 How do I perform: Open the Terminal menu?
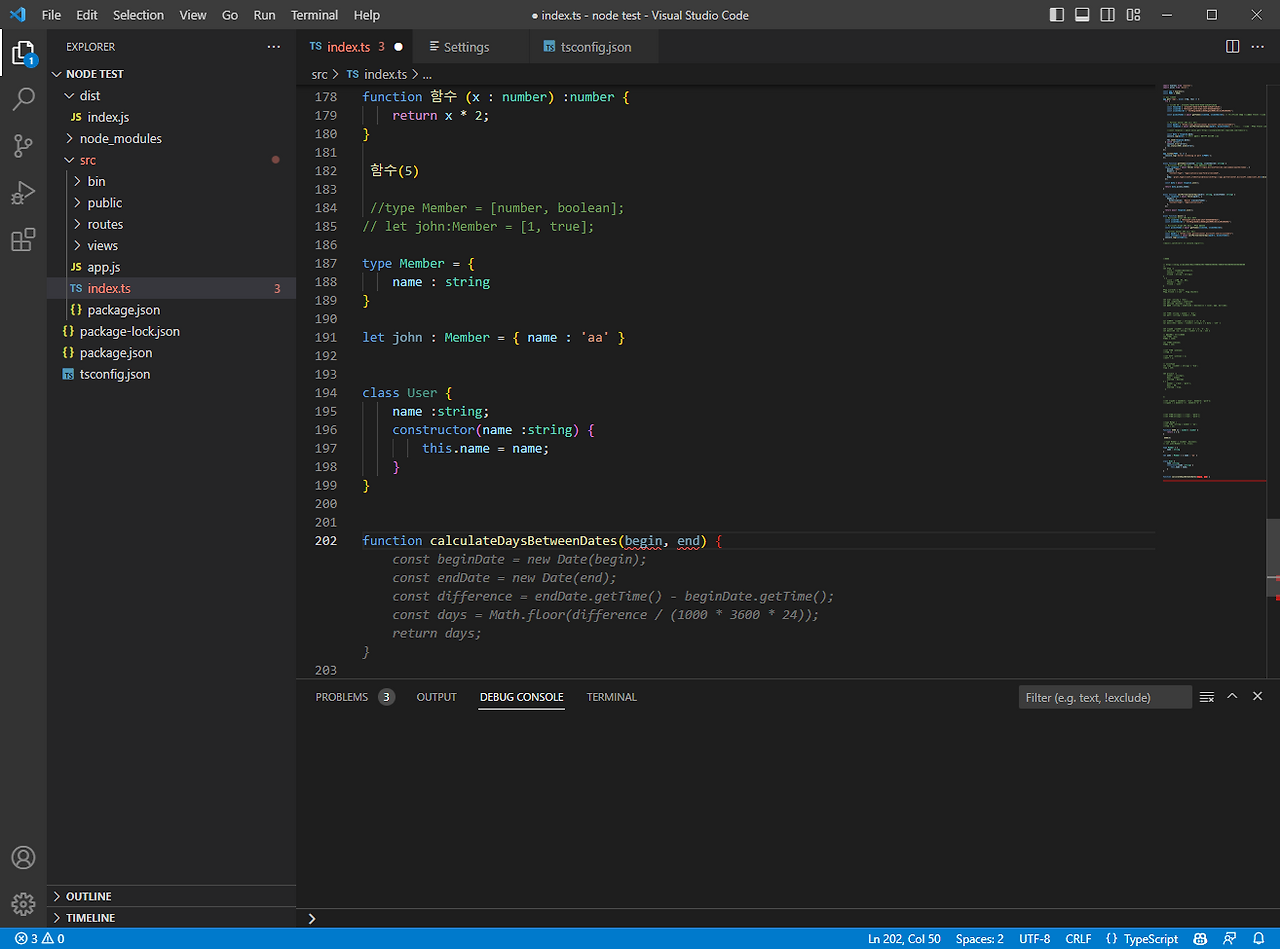[x=314, y=15]
